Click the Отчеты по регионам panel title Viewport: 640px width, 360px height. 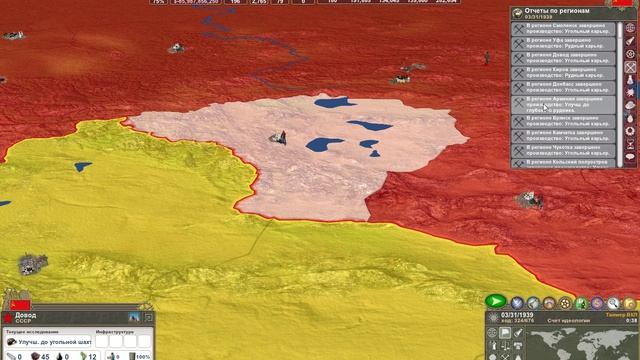557,11
